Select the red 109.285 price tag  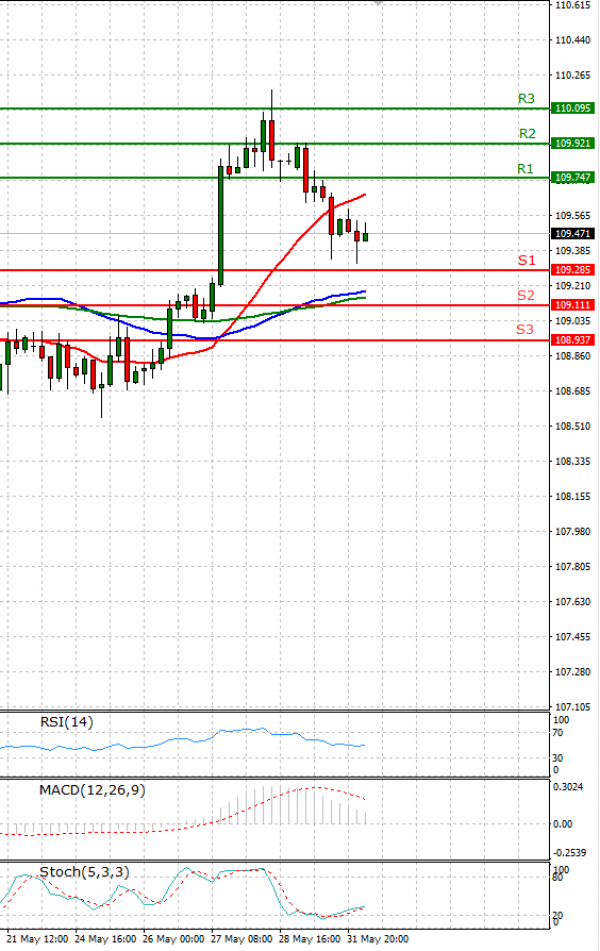point(573,270)
